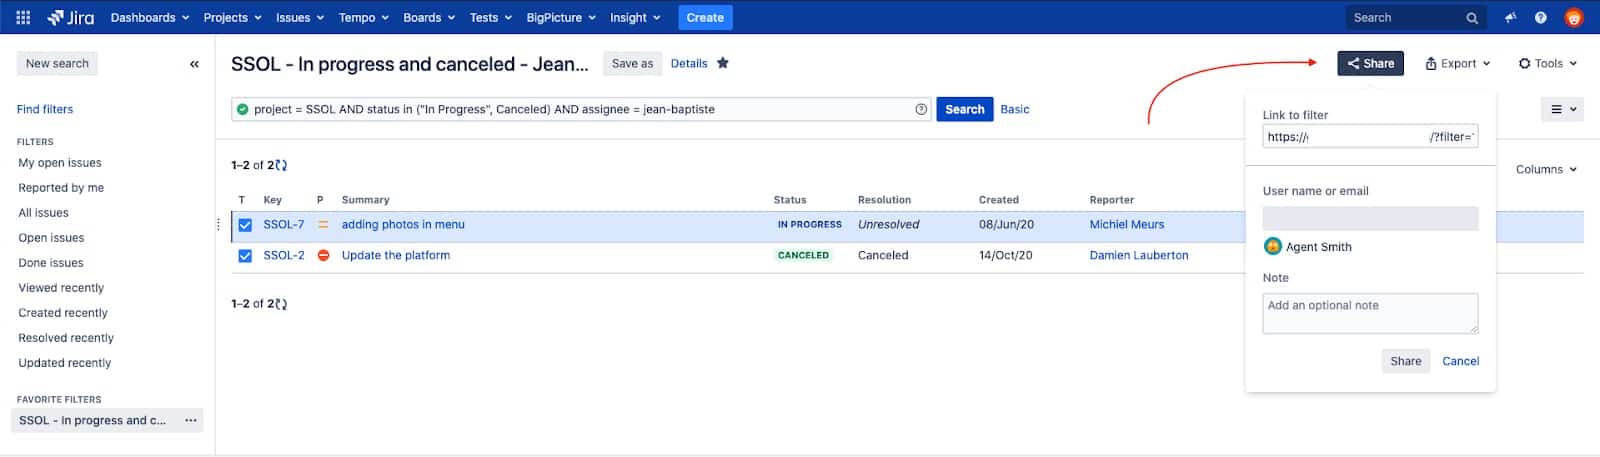Open the Dashboards dropdown

tap(150, 17)
